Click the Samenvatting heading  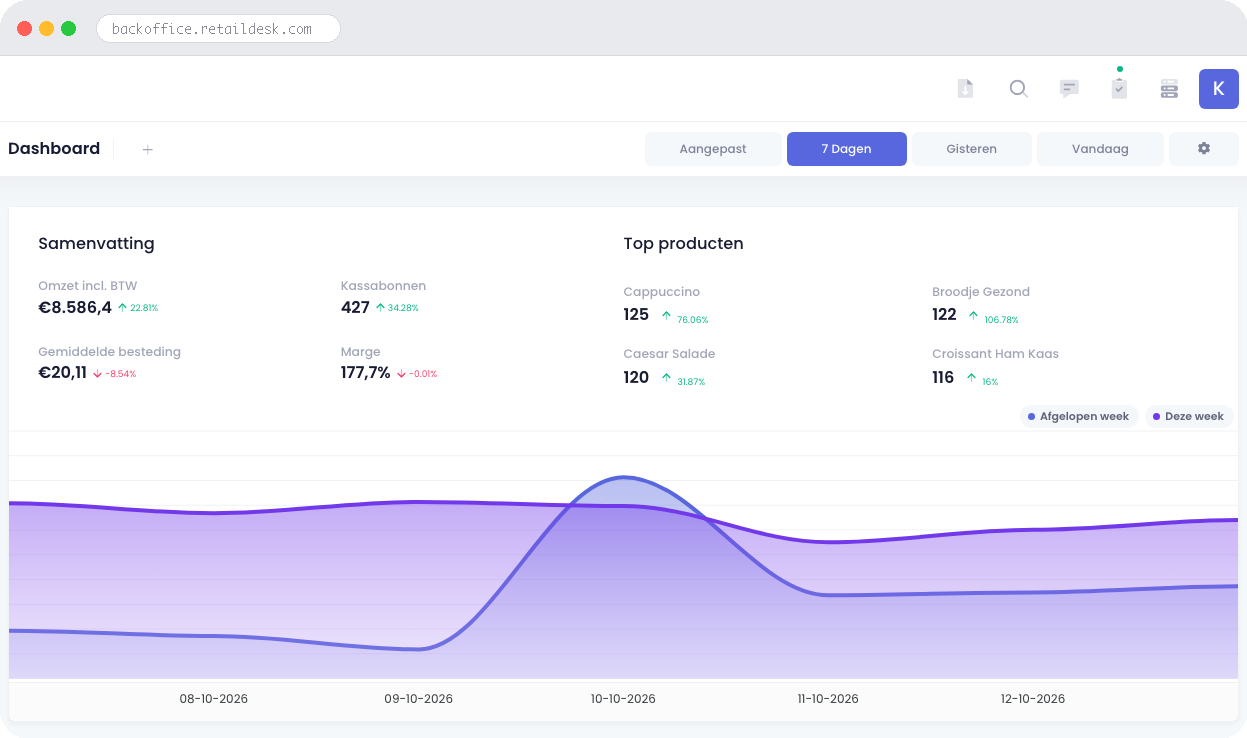tap(96, 243)
